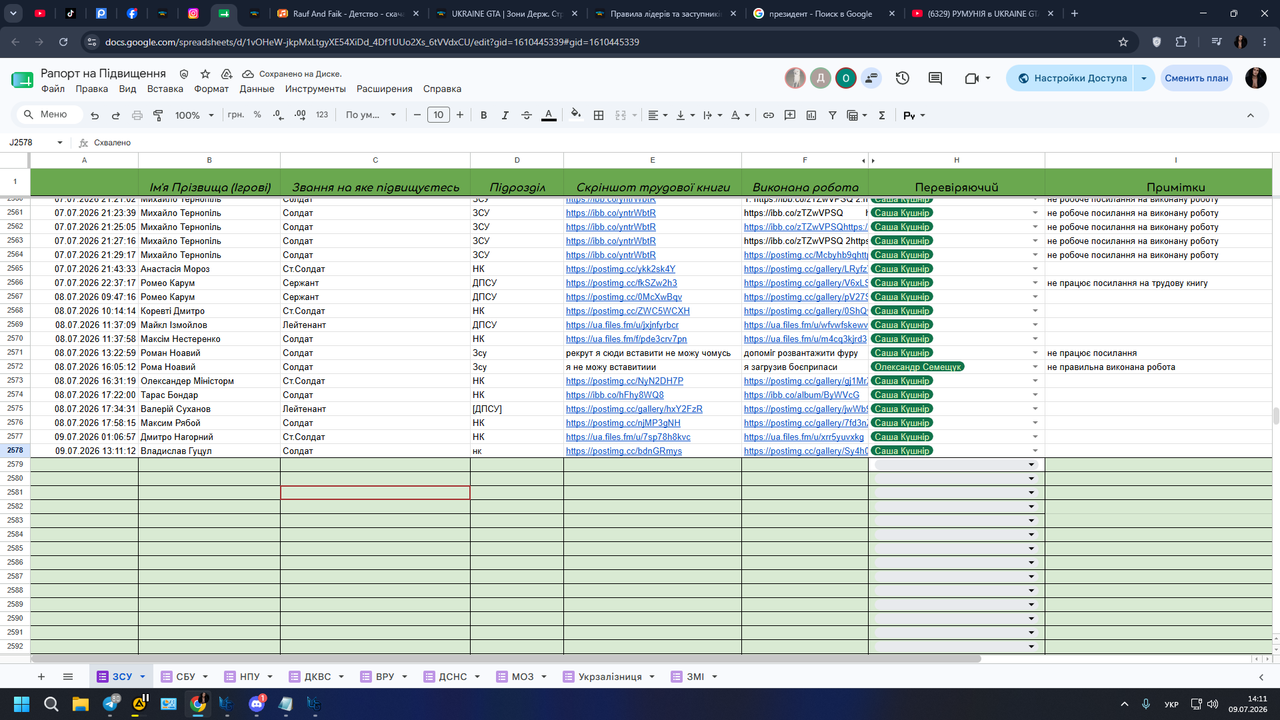Click the create filter funnel icon
Viewport: 1280px width, 720px height.
click(832, 115)
